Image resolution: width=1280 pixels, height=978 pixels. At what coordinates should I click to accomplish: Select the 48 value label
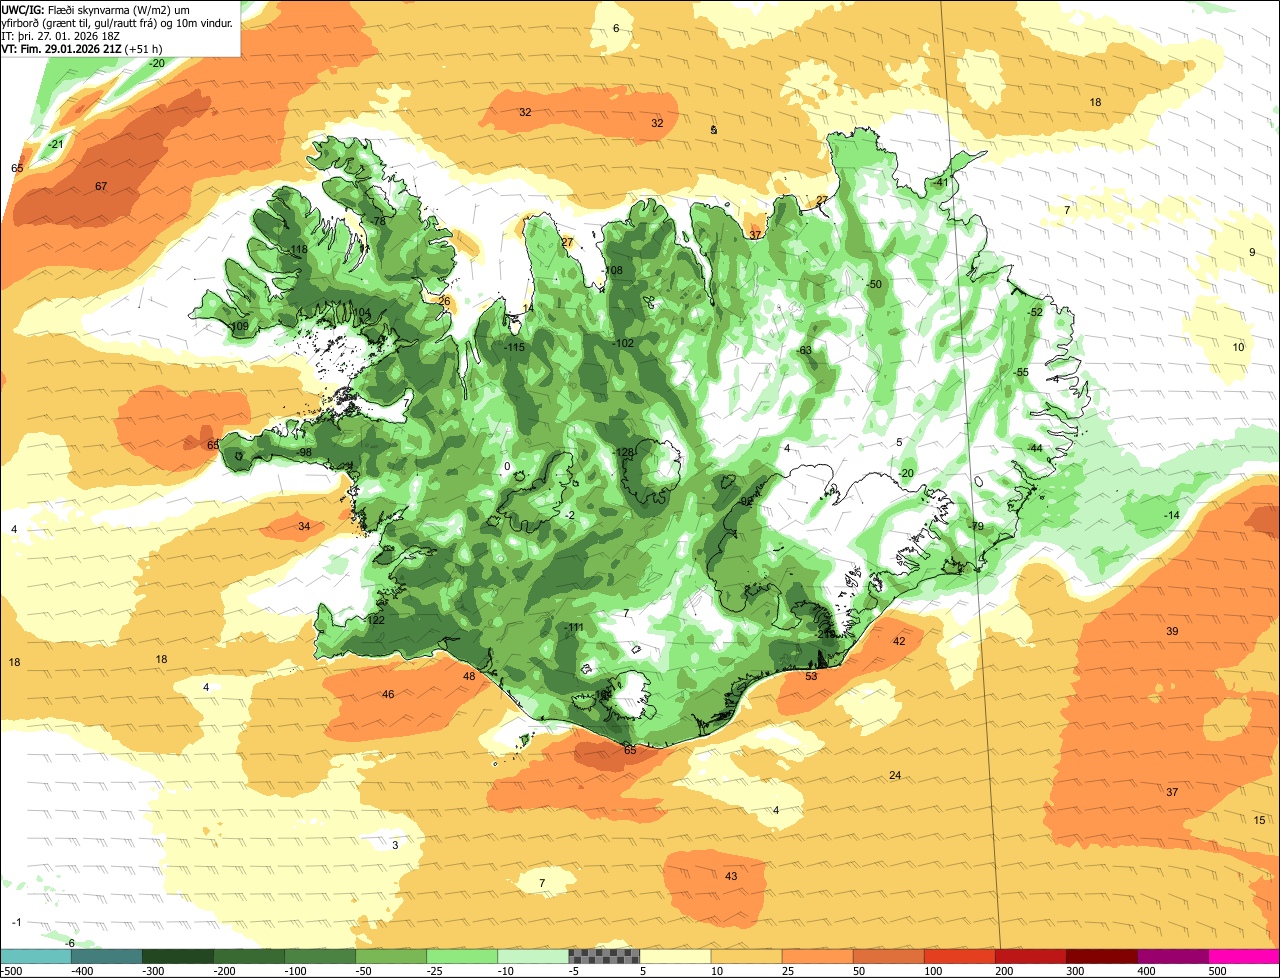pyautogui.click(x=469, y=677)
